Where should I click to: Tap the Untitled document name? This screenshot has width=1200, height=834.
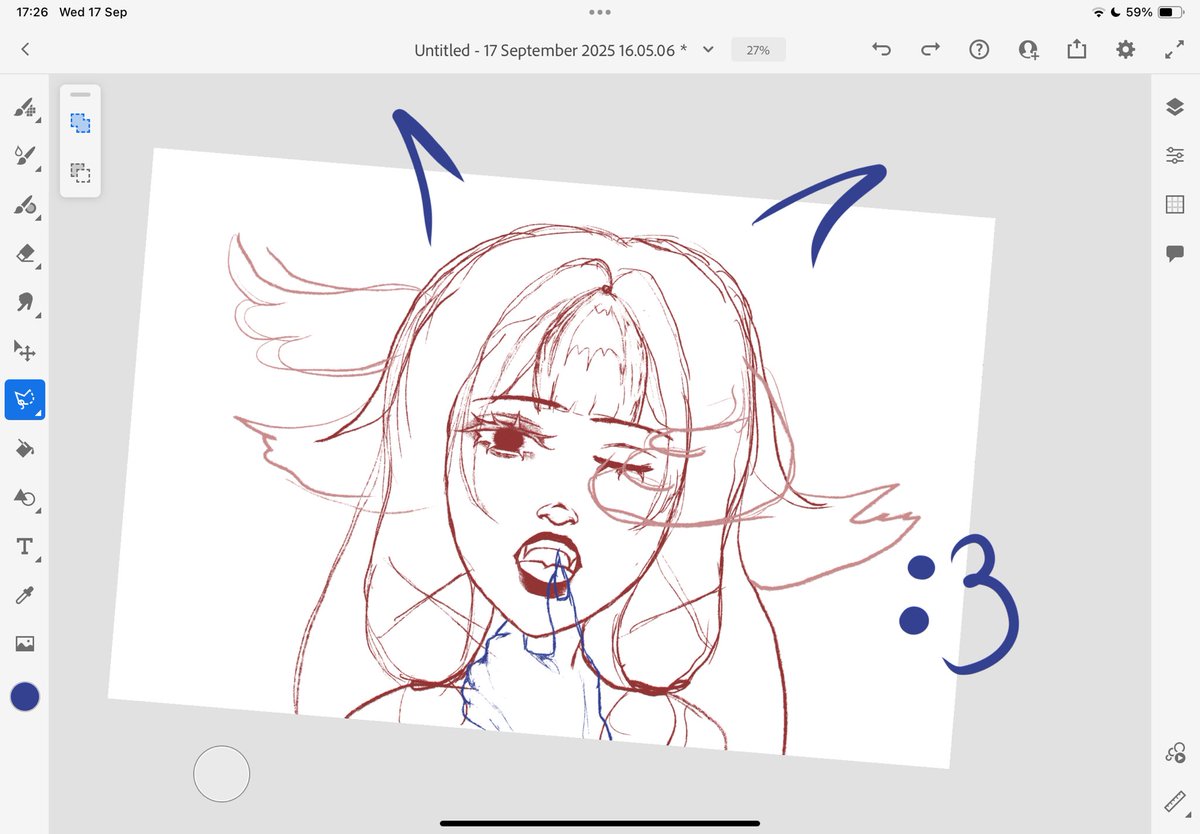(x=551, y=49)
